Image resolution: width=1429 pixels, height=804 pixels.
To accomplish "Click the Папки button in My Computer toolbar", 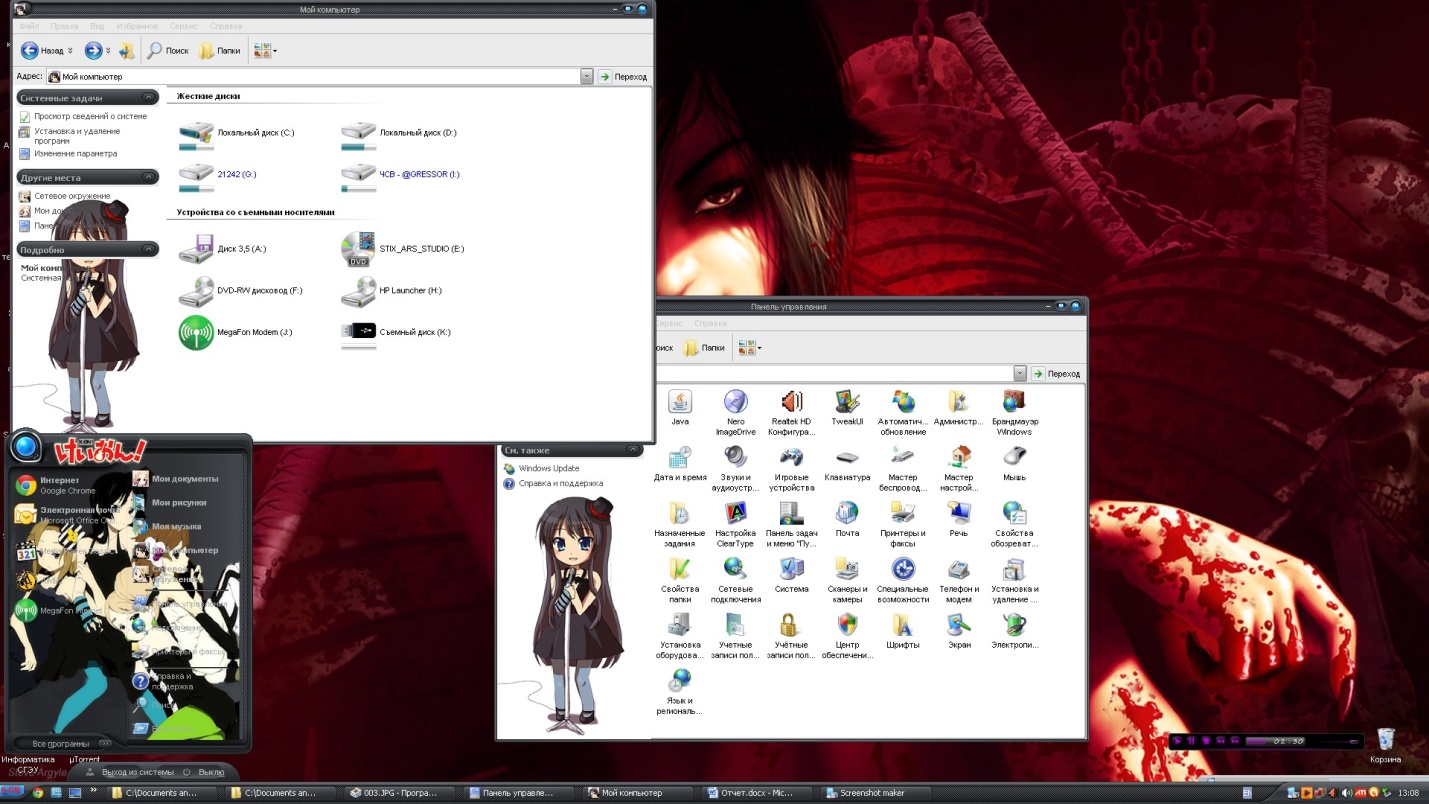I will (220, 50).
